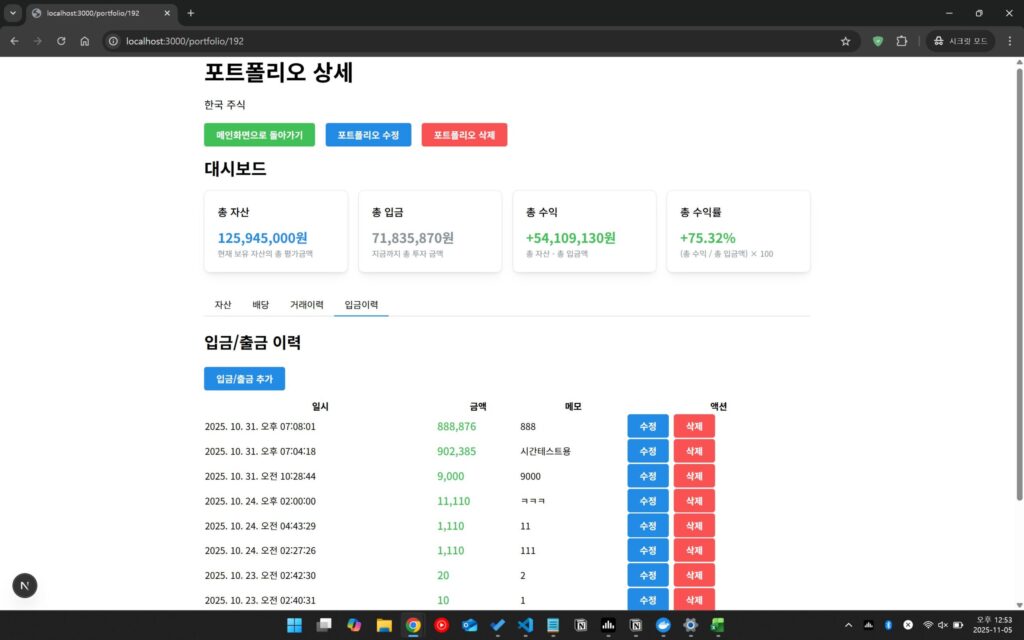Open File Explorer from the taskbar
The width and height of the screenshot is (1024, 640).
pos(383,625)
